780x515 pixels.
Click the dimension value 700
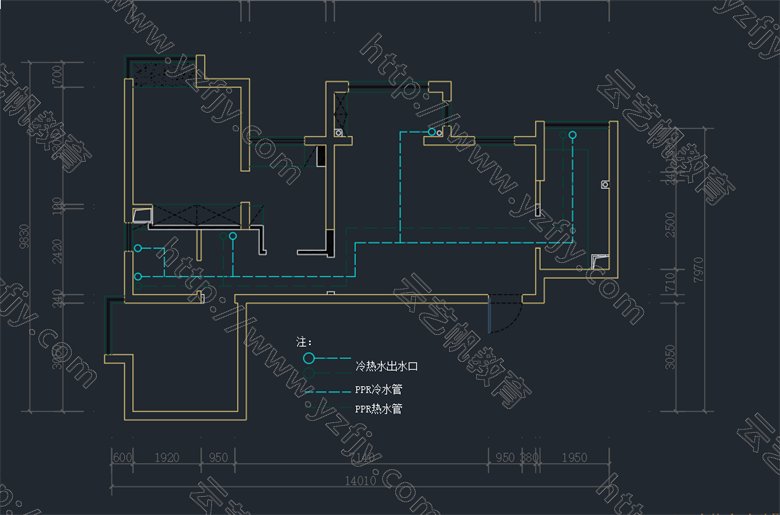[x=57, y=74]
